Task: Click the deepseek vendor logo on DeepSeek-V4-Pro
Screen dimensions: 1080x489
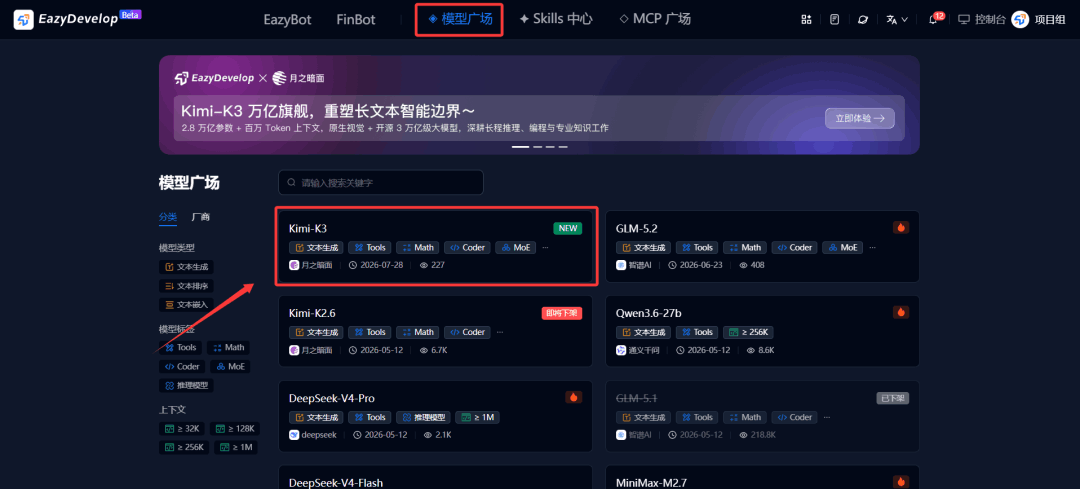Action: pos(293,435)
